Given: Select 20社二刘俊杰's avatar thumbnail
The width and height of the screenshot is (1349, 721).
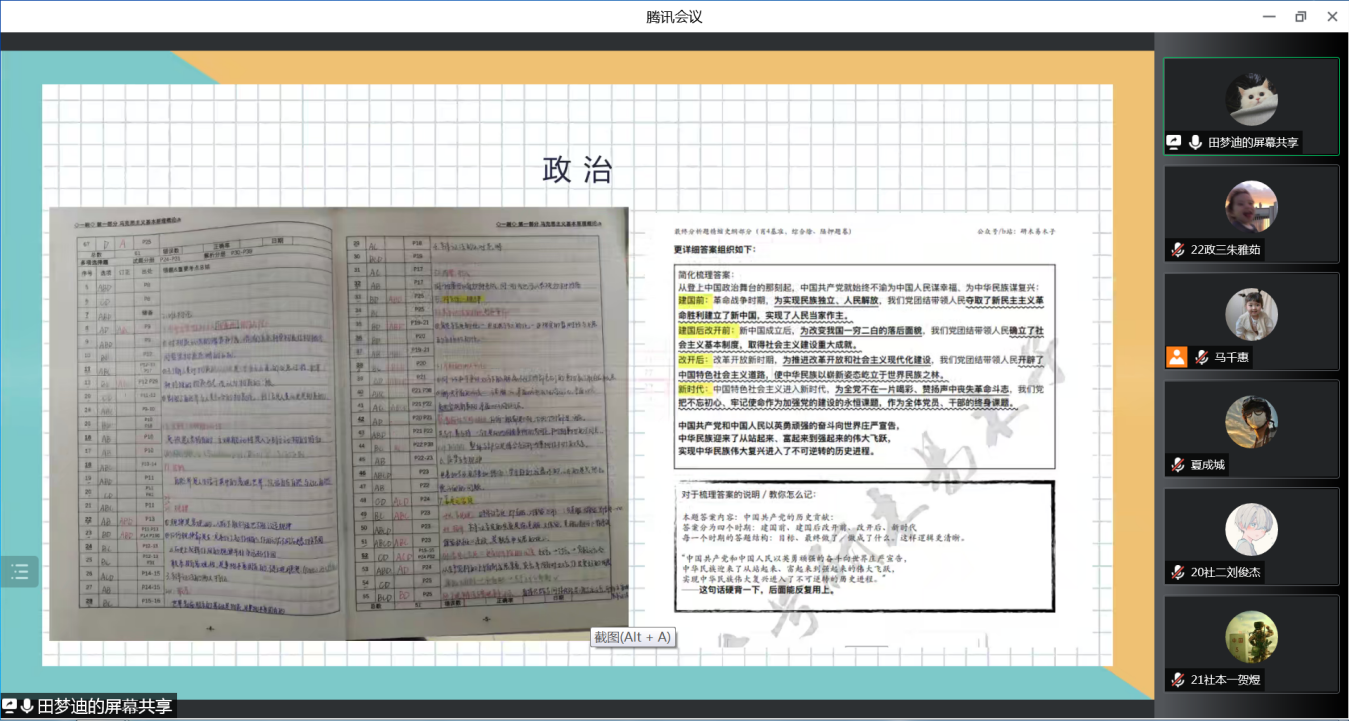Looking at the screenshot, I should 1251,530.
